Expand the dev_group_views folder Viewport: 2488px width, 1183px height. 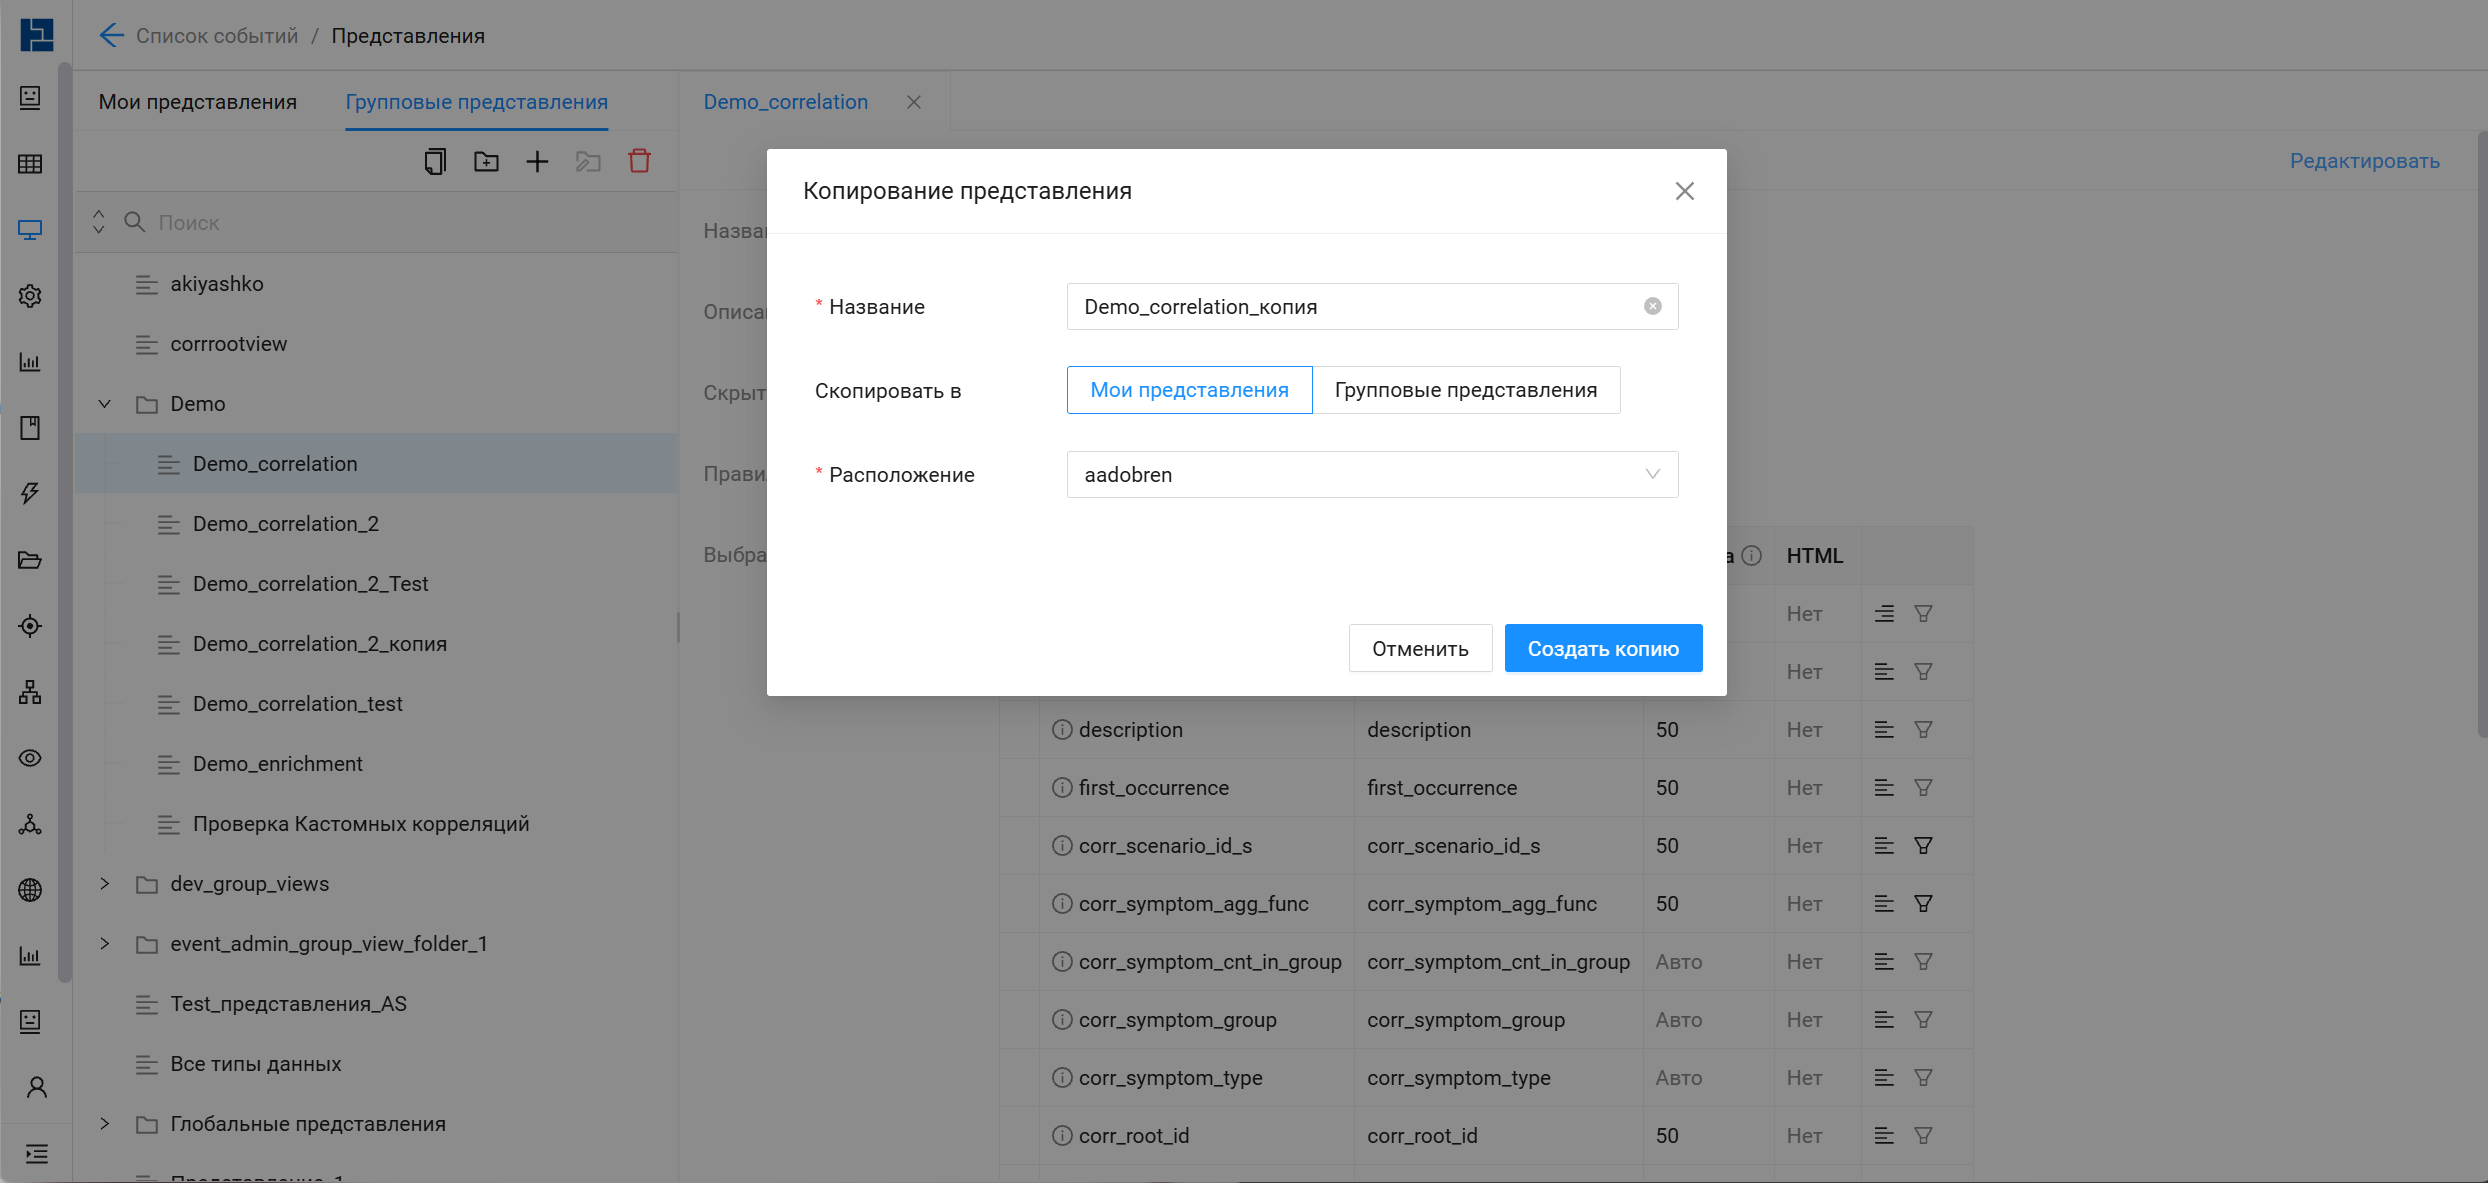coord(104,884)
